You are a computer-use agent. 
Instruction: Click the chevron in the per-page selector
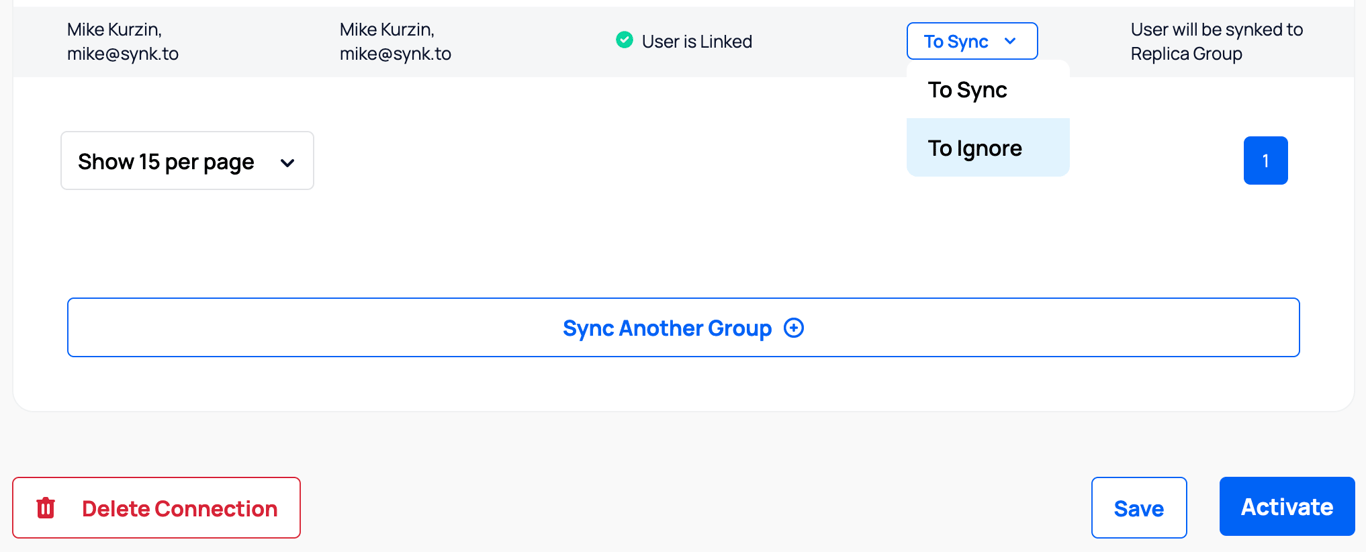tap(287, 162)
